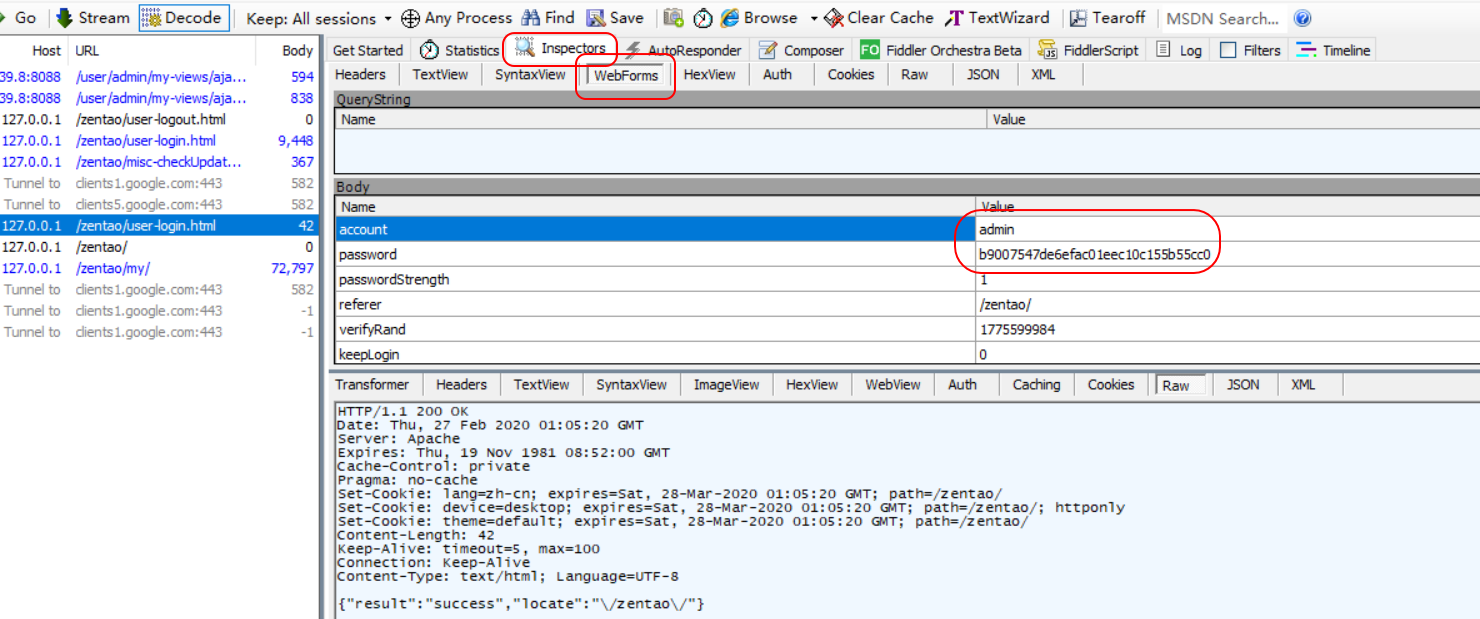Screen dimensions: 1480x619
Task: Select request Headers inspector tab
Action: point(360,74)
